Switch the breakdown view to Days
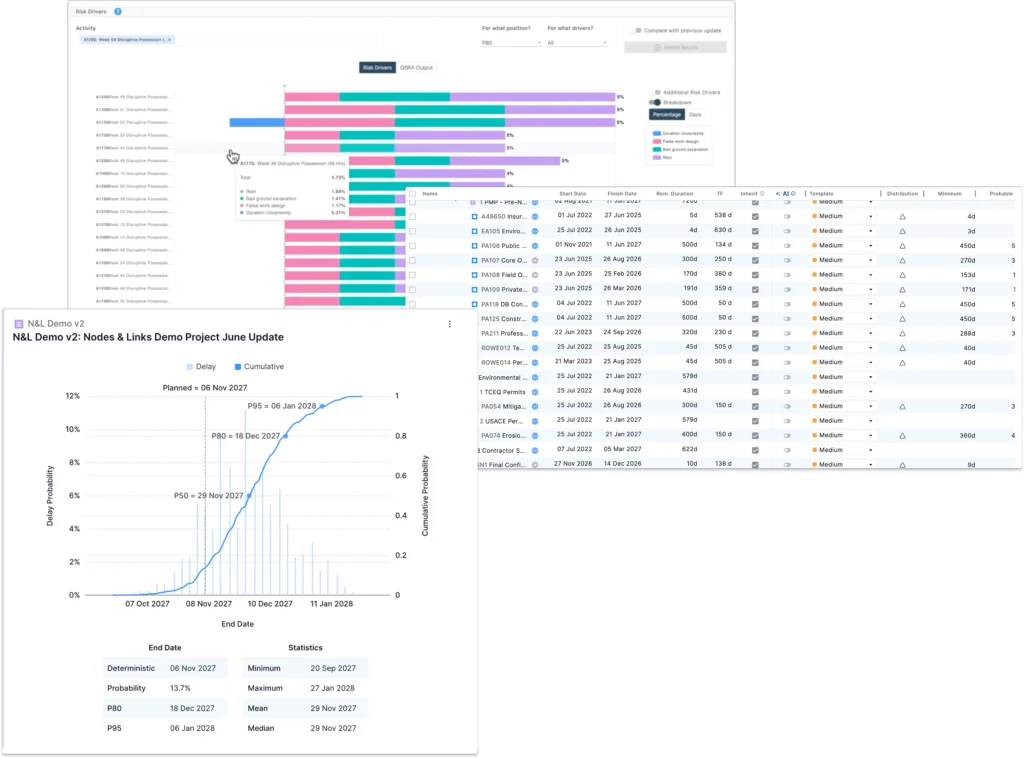This screenshot has width=1024, height=758. click(x=695, y=115)
